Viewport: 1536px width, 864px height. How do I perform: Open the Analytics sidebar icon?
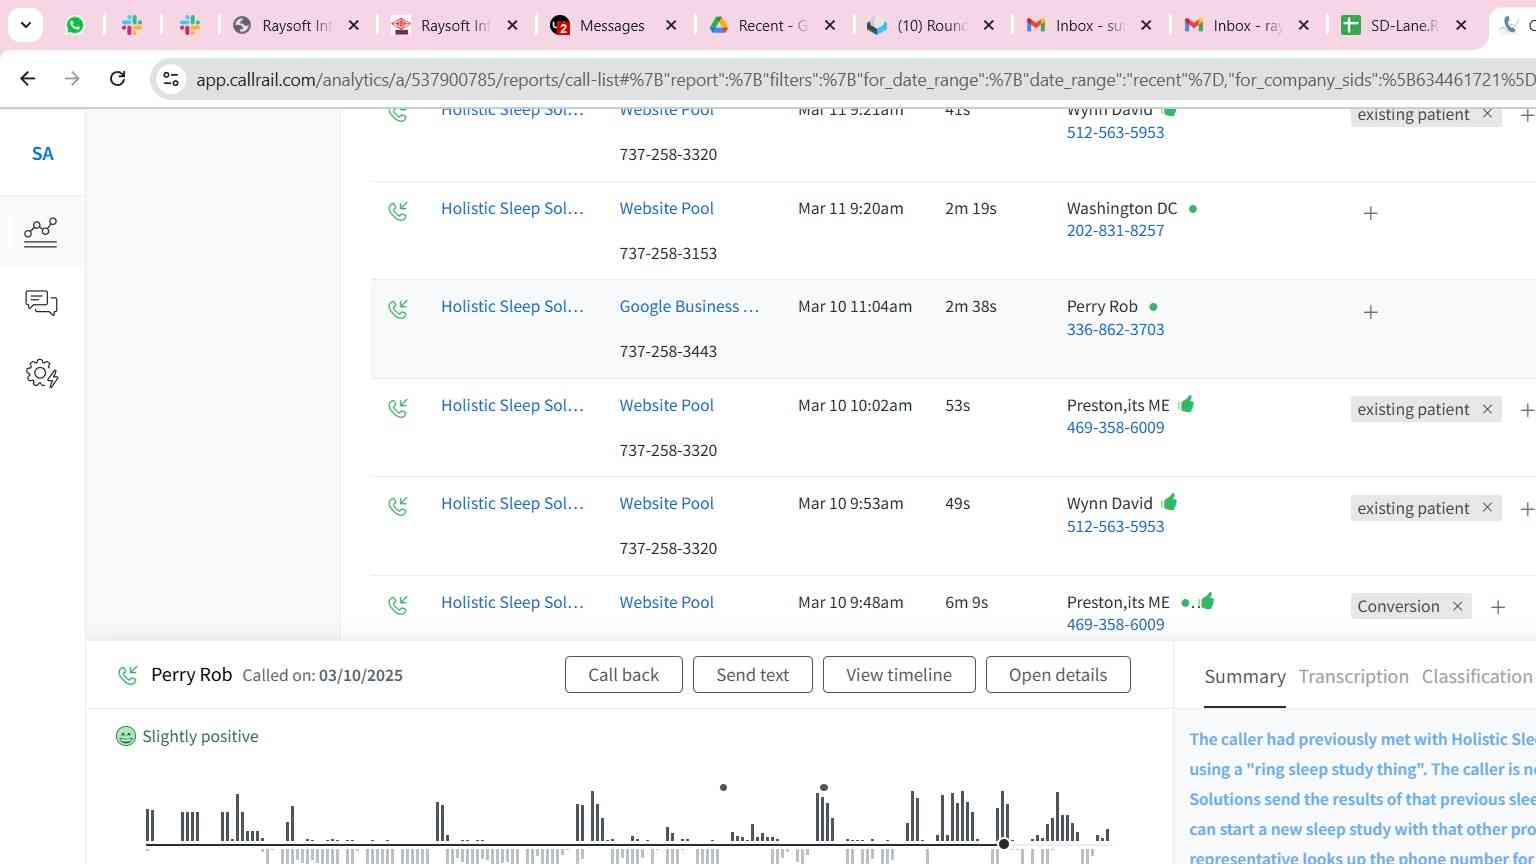(41, 232)
